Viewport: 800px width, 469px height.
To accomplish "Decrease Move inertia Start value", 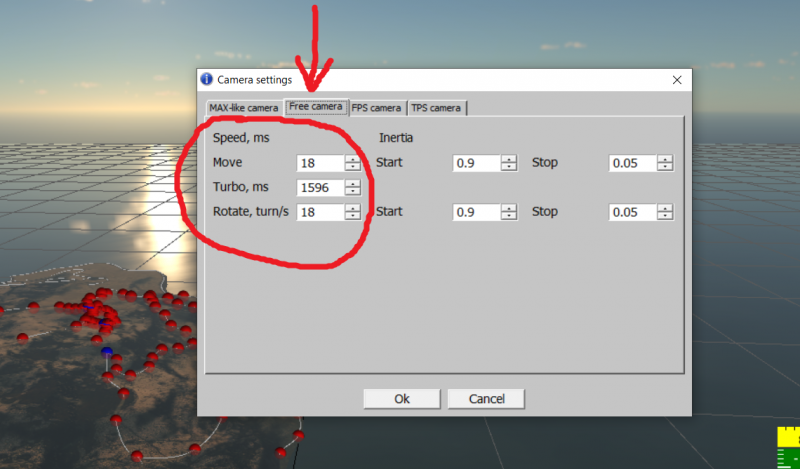I will click(509, 167).
